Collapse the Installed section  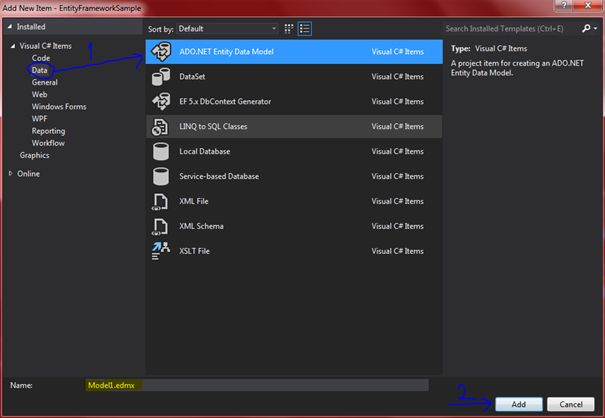[10, 27]
